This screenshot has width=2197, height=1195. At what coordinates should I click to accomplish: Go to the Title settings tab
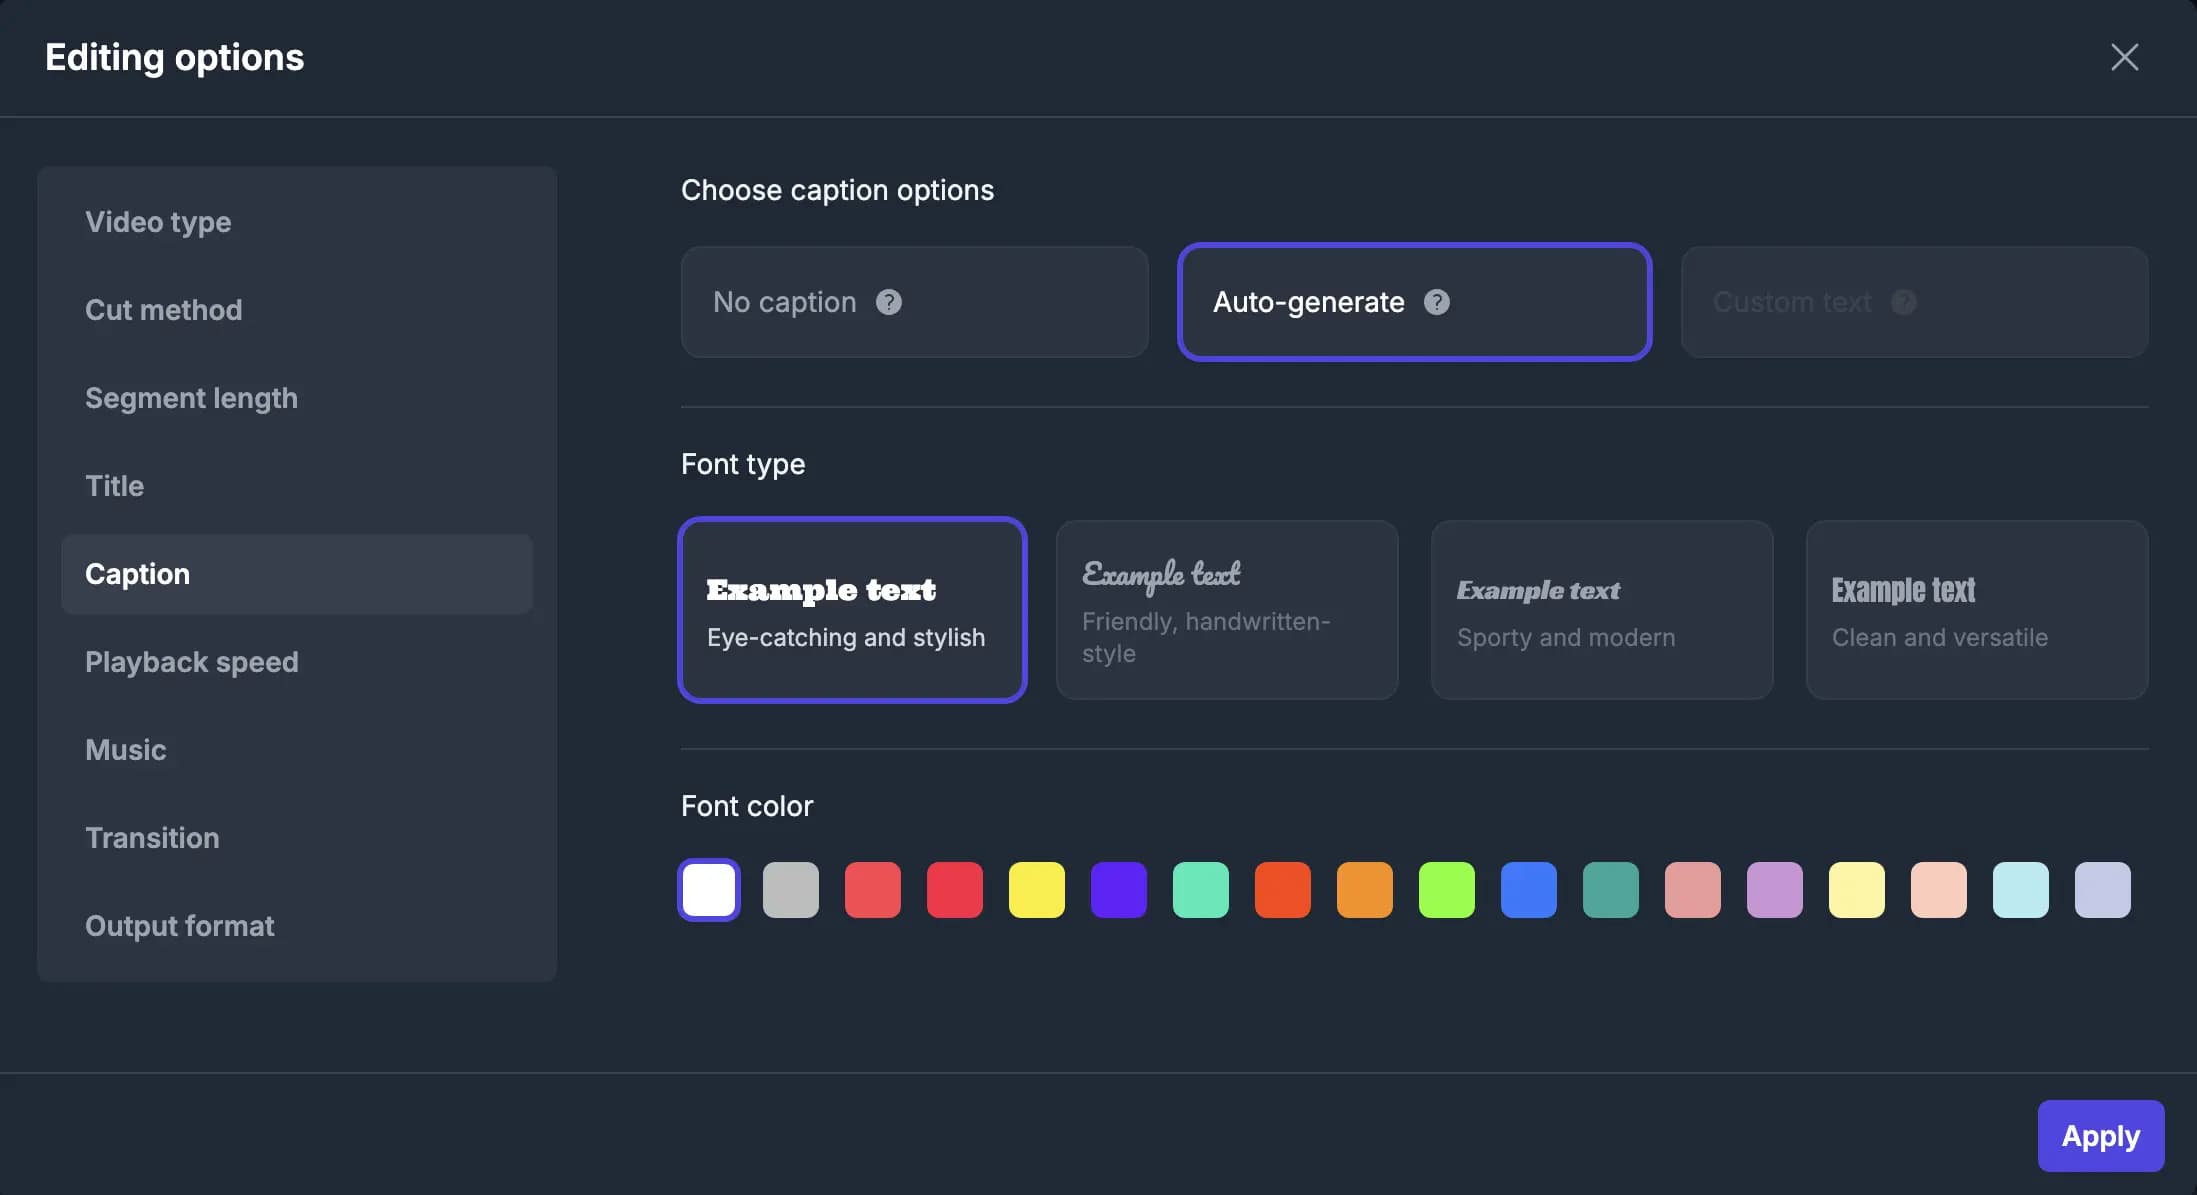coord(114,486)
